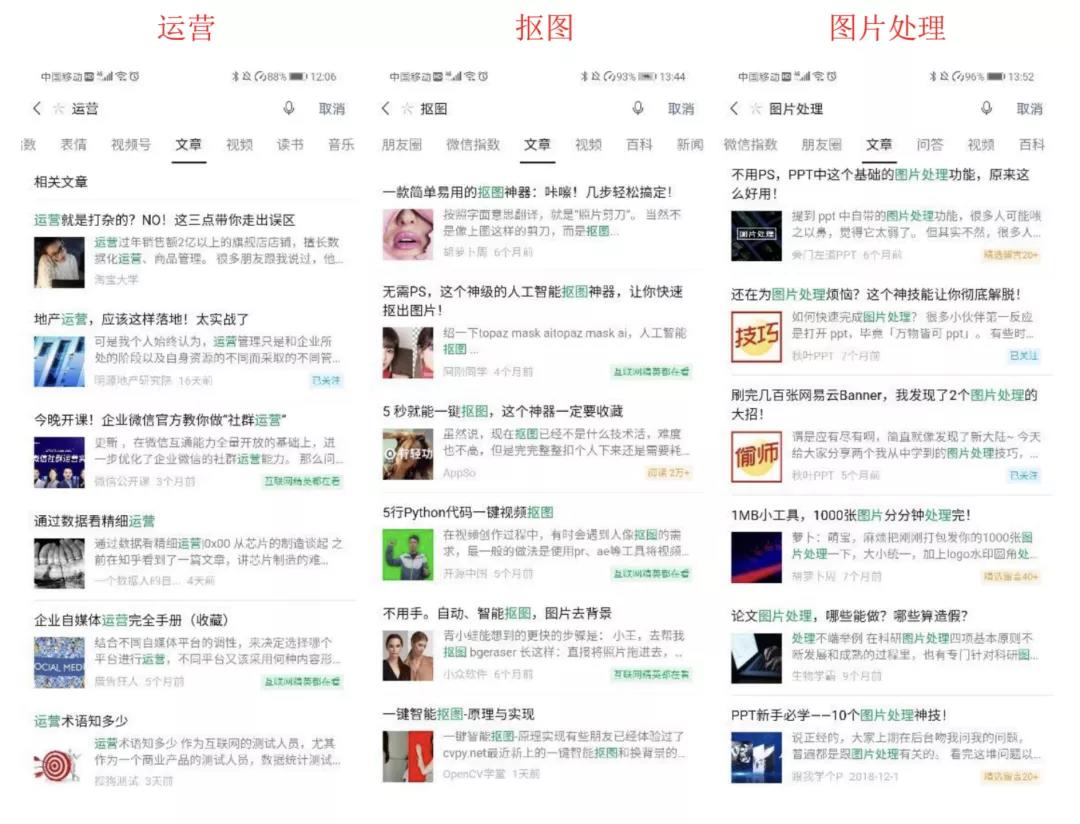
Task: Click source name 淘宝大学
Action: [116, 280]
